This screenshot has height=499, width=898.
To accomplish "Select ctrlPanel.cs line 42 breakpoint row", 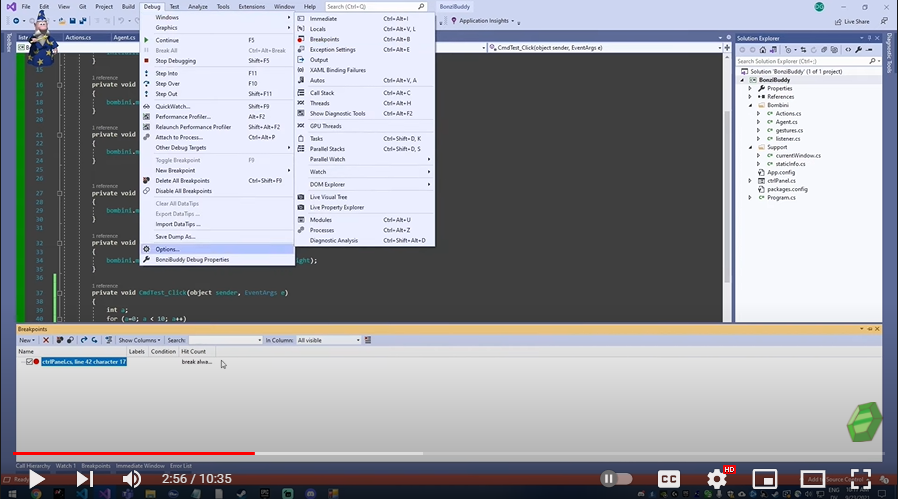I will 84,362.
